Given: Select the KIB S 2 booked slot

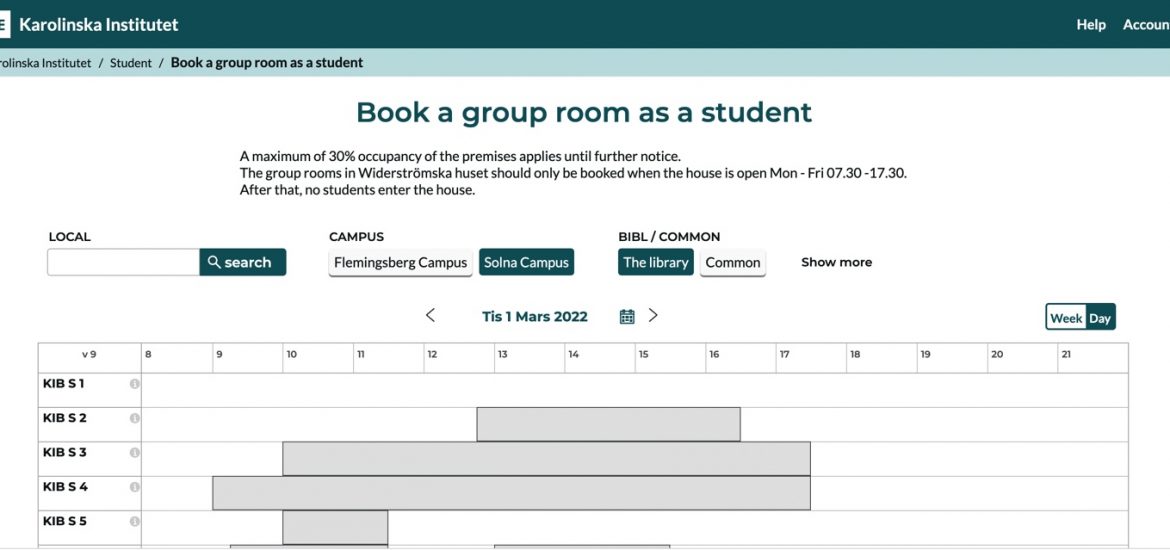Looking at the screenshot, I should pyautogui.click(x=609, y=425).
